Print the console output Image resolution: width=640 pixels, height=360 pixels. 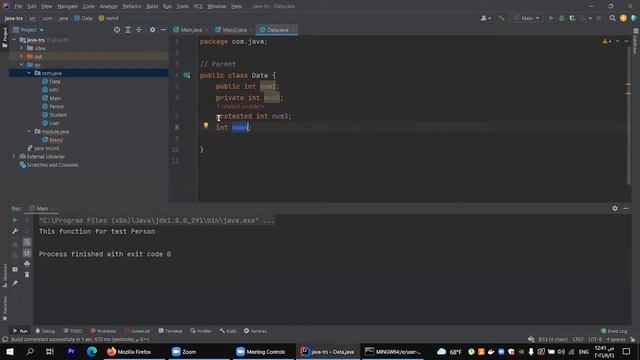(x=27, y=264)
